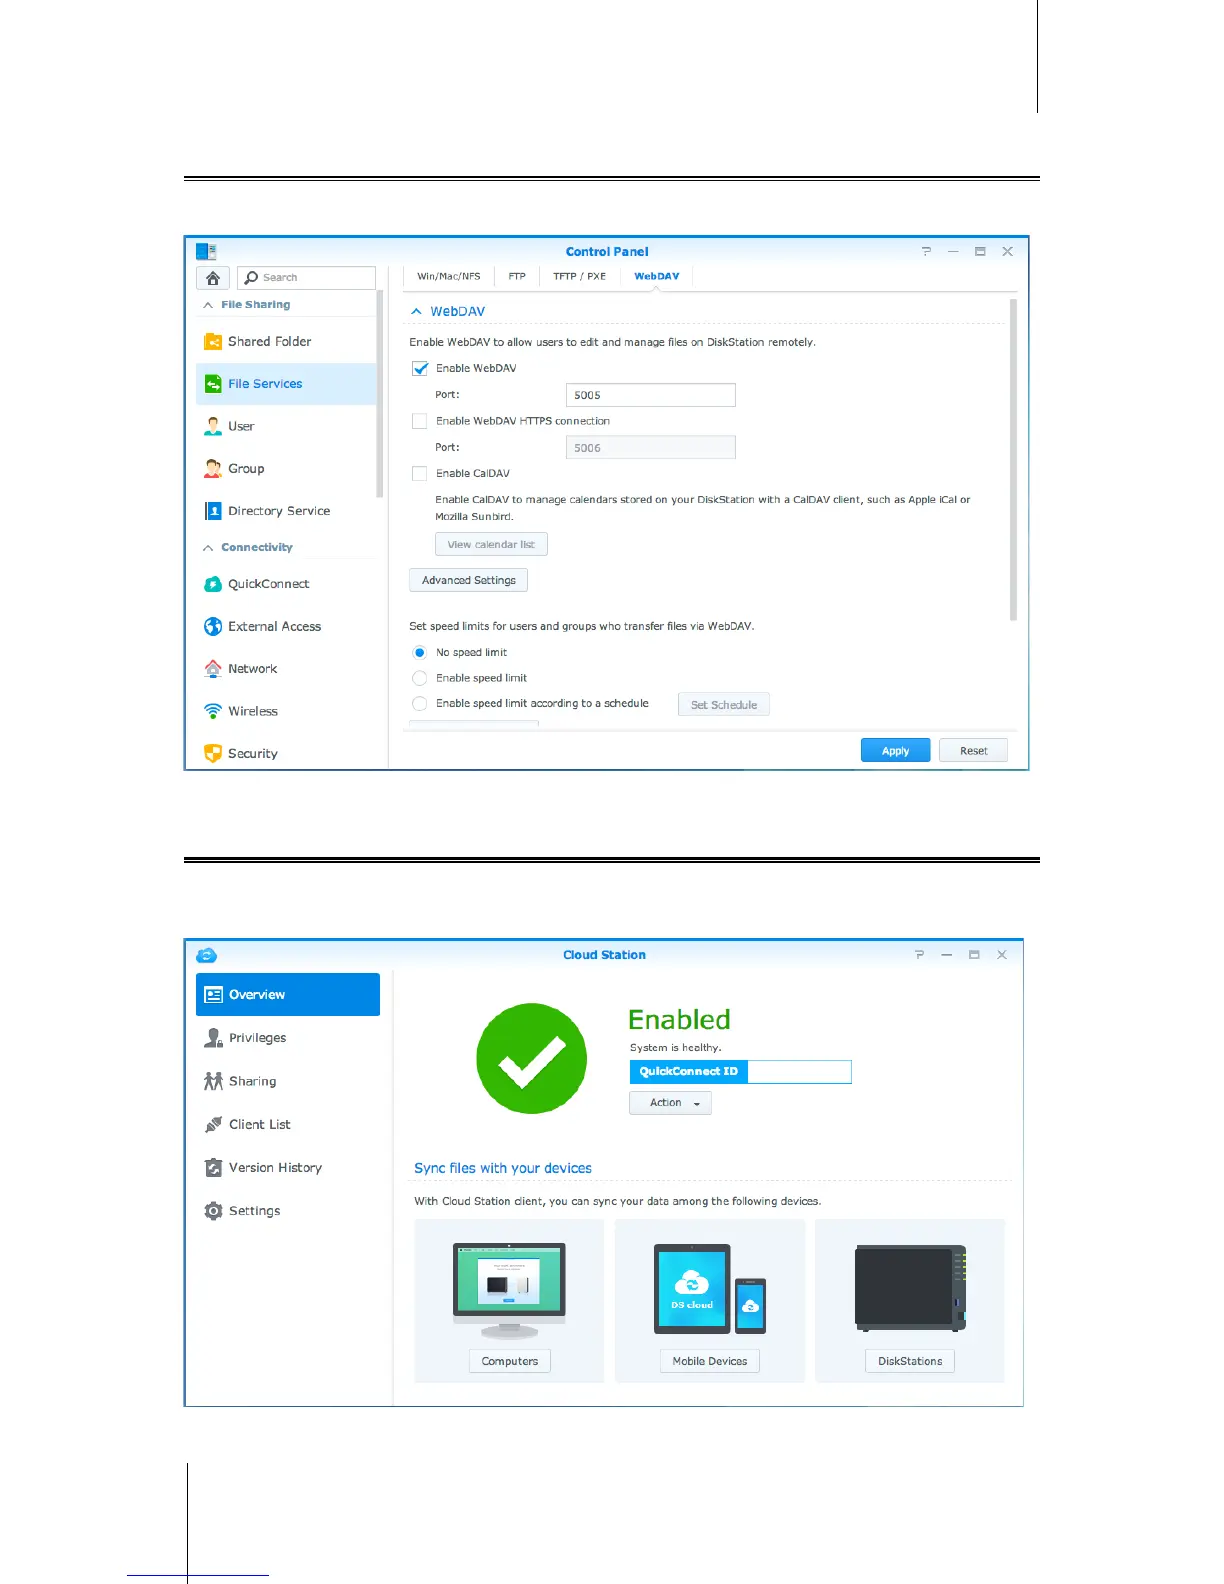Collapse the Connectivity section
This screenshot has height=1584, width=1224.
pyautogui.click(x=208, y=548)
